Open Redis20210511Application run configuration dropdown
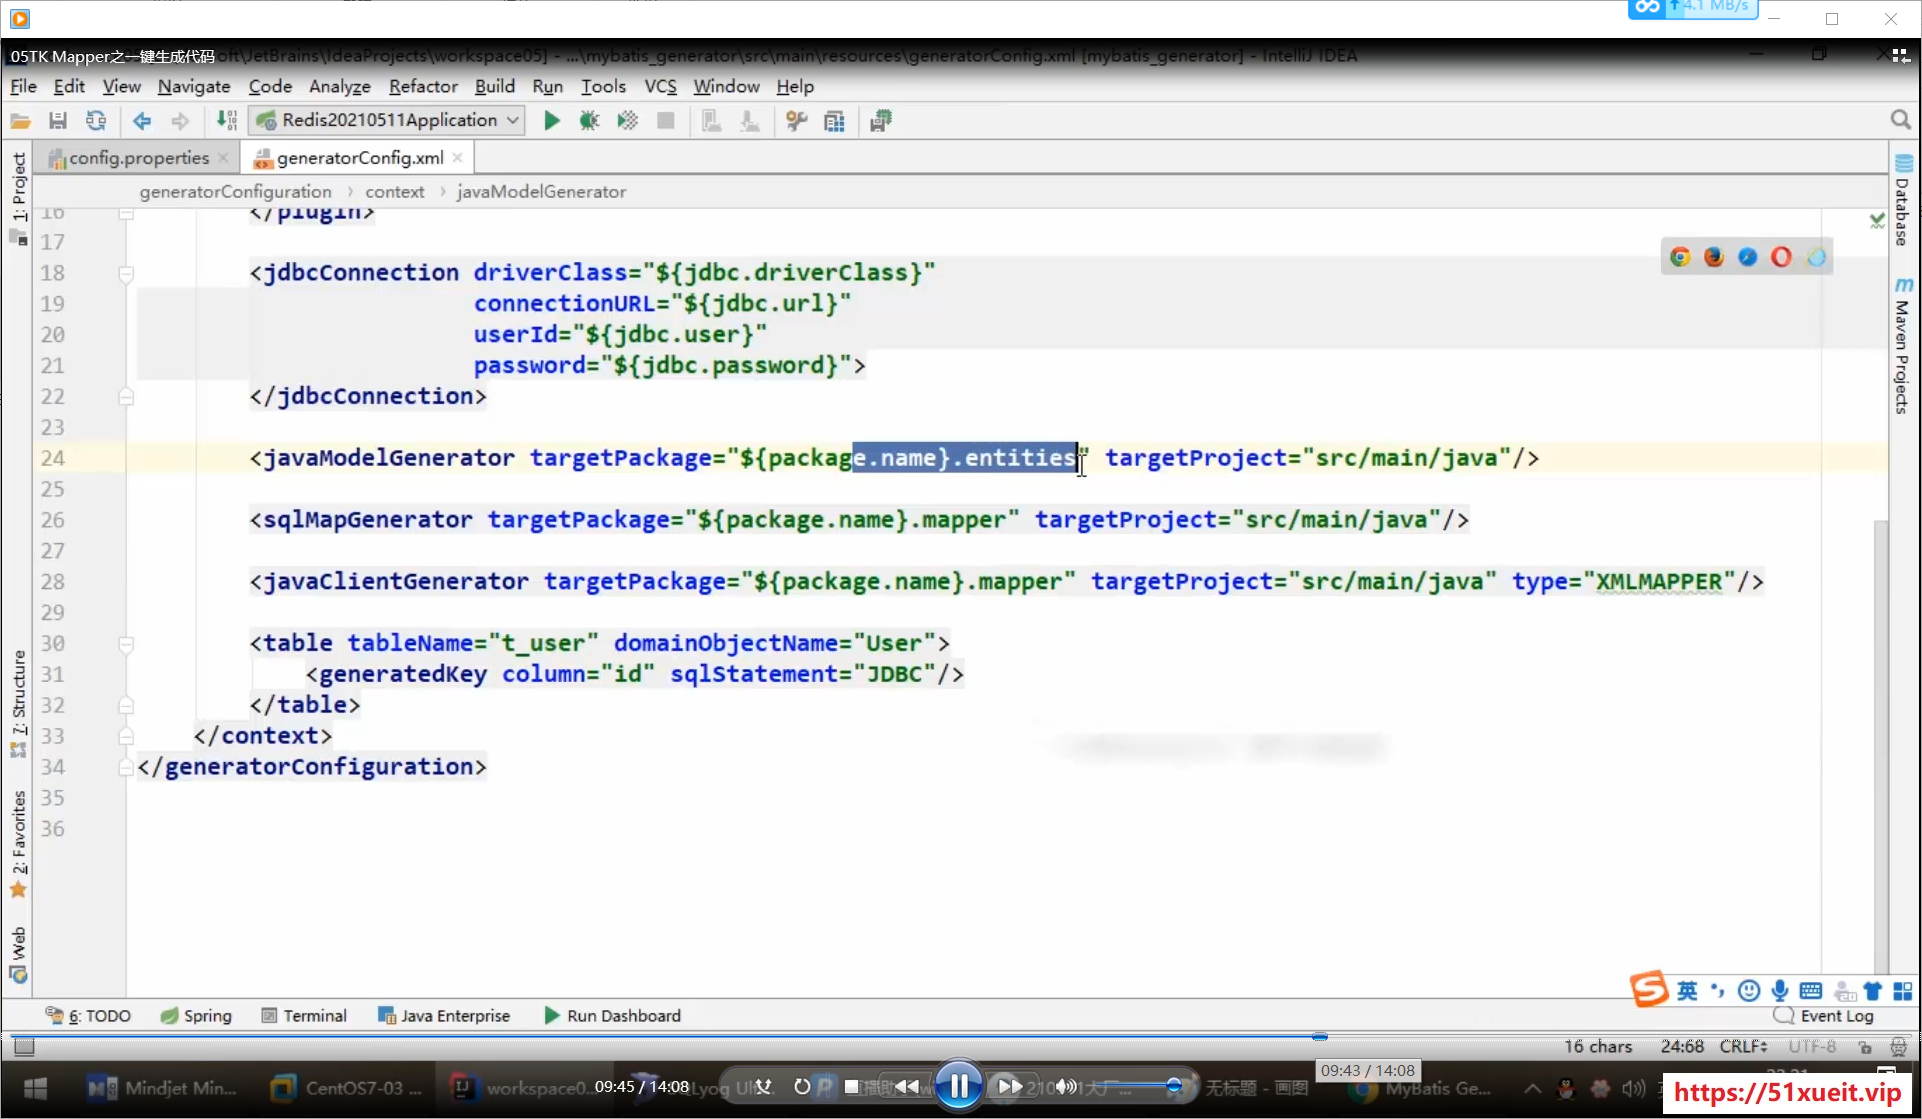 click(x=390, y=121)
